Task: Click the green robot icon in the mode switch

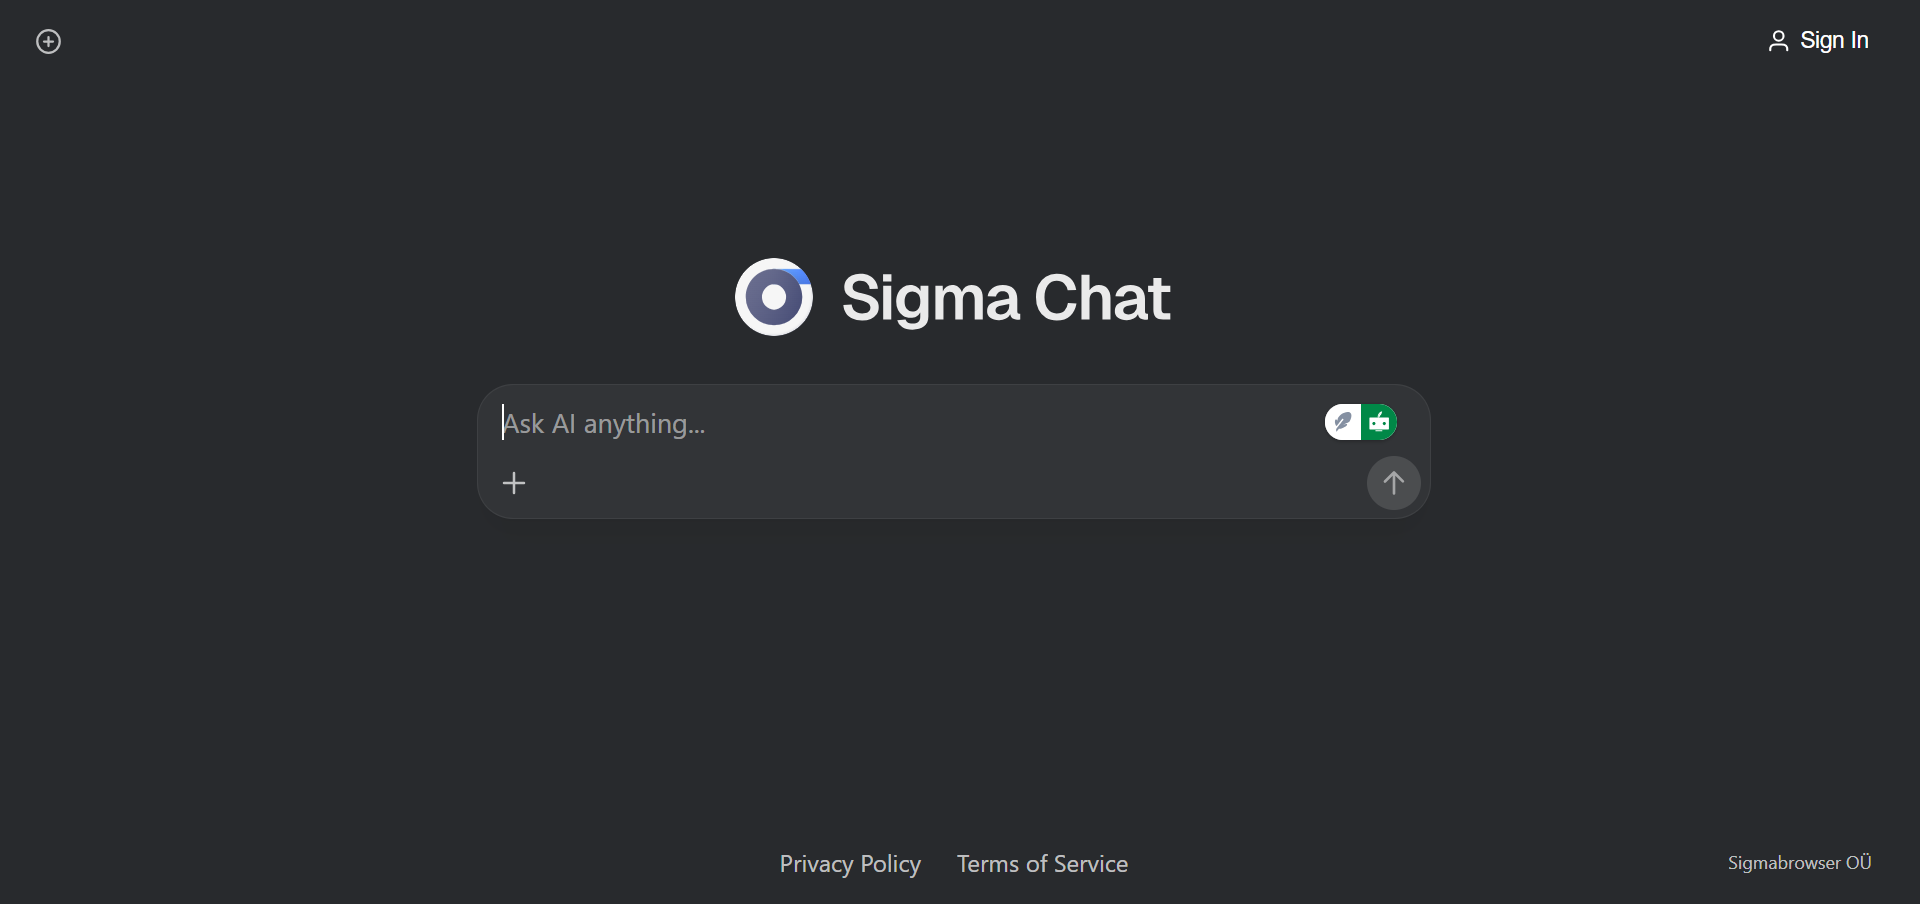Action: coord(1379,422)
